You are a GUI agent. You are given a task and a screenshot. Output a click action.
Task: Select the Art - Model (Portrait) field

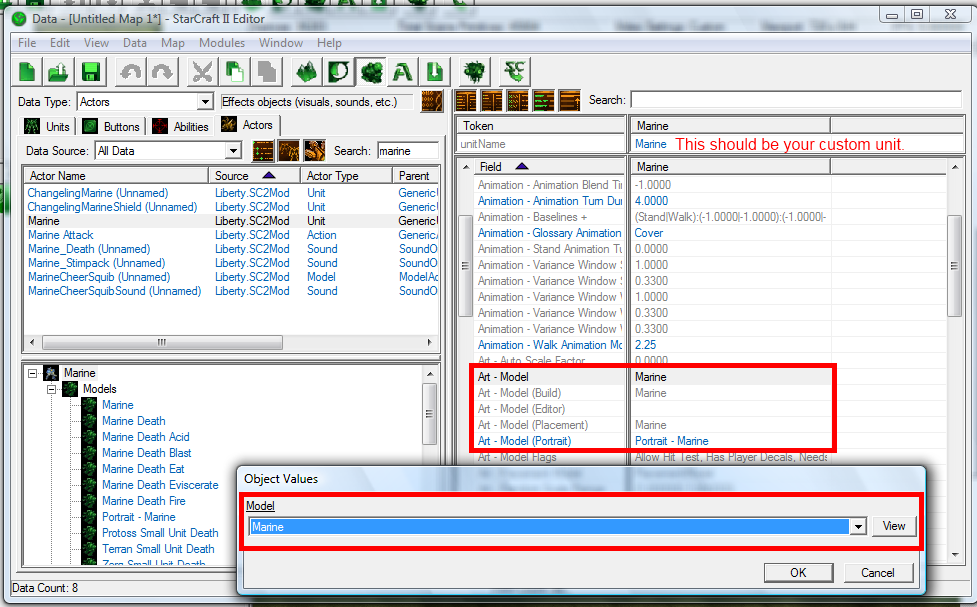click(x=524, y=441)
